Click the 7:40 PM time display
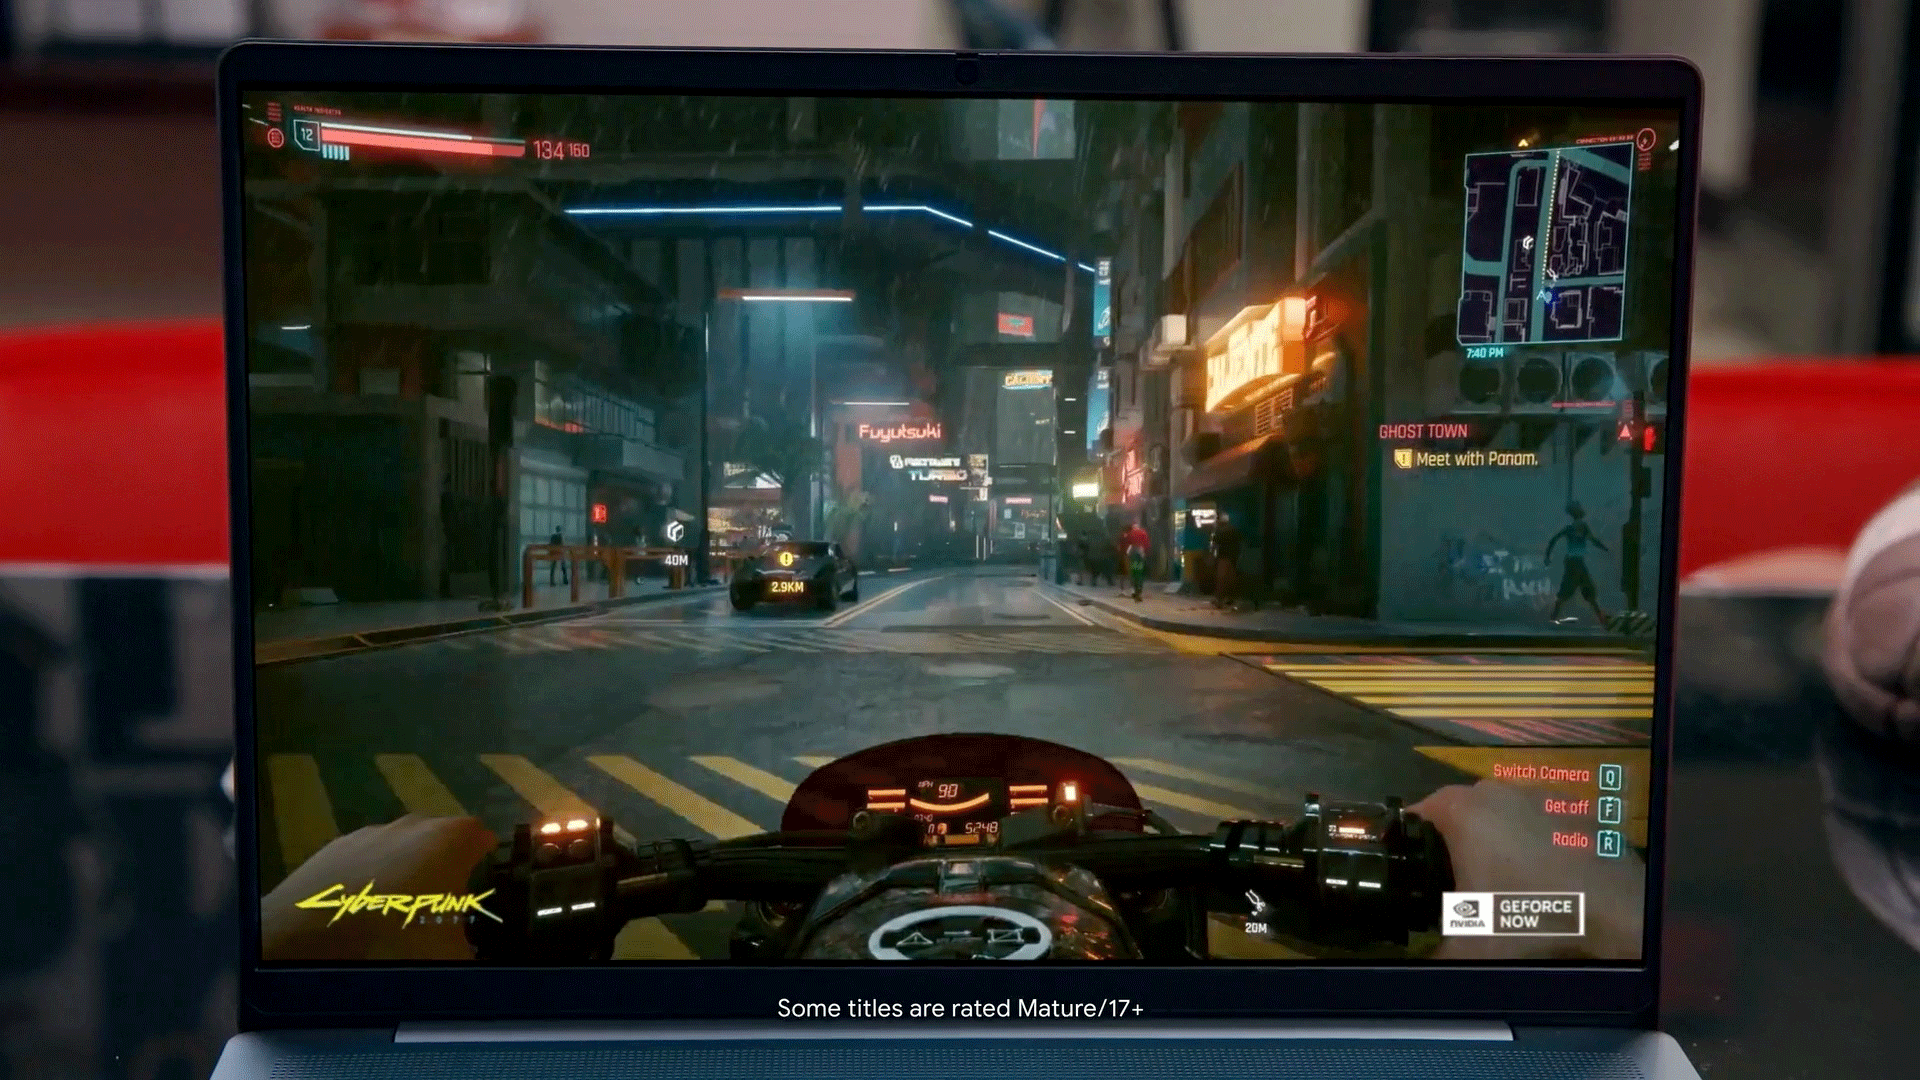The width and height of the screenshot is (1920, 1080). 1484,353
